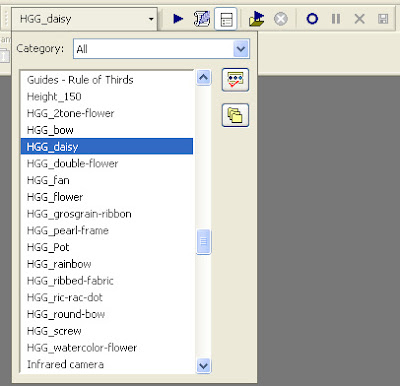Select Guides - Rule of Thirds script

[107, 80]
